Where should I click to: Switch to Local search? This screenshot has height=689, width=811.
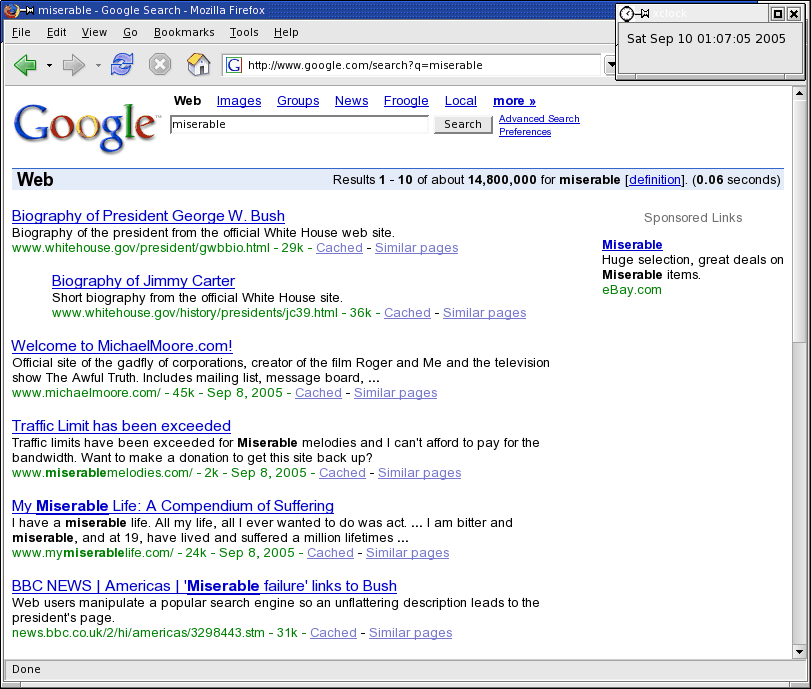coord(461,101)
